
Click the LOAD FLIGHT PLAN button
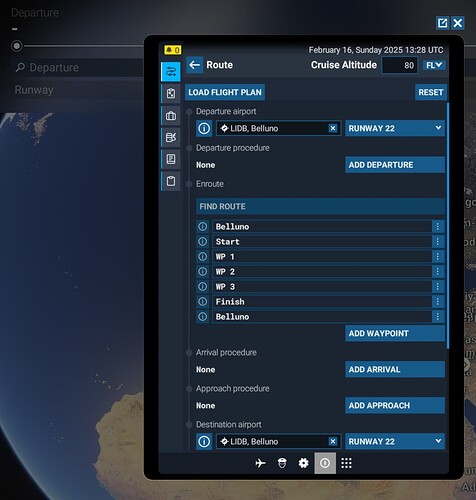pos(225,92)
